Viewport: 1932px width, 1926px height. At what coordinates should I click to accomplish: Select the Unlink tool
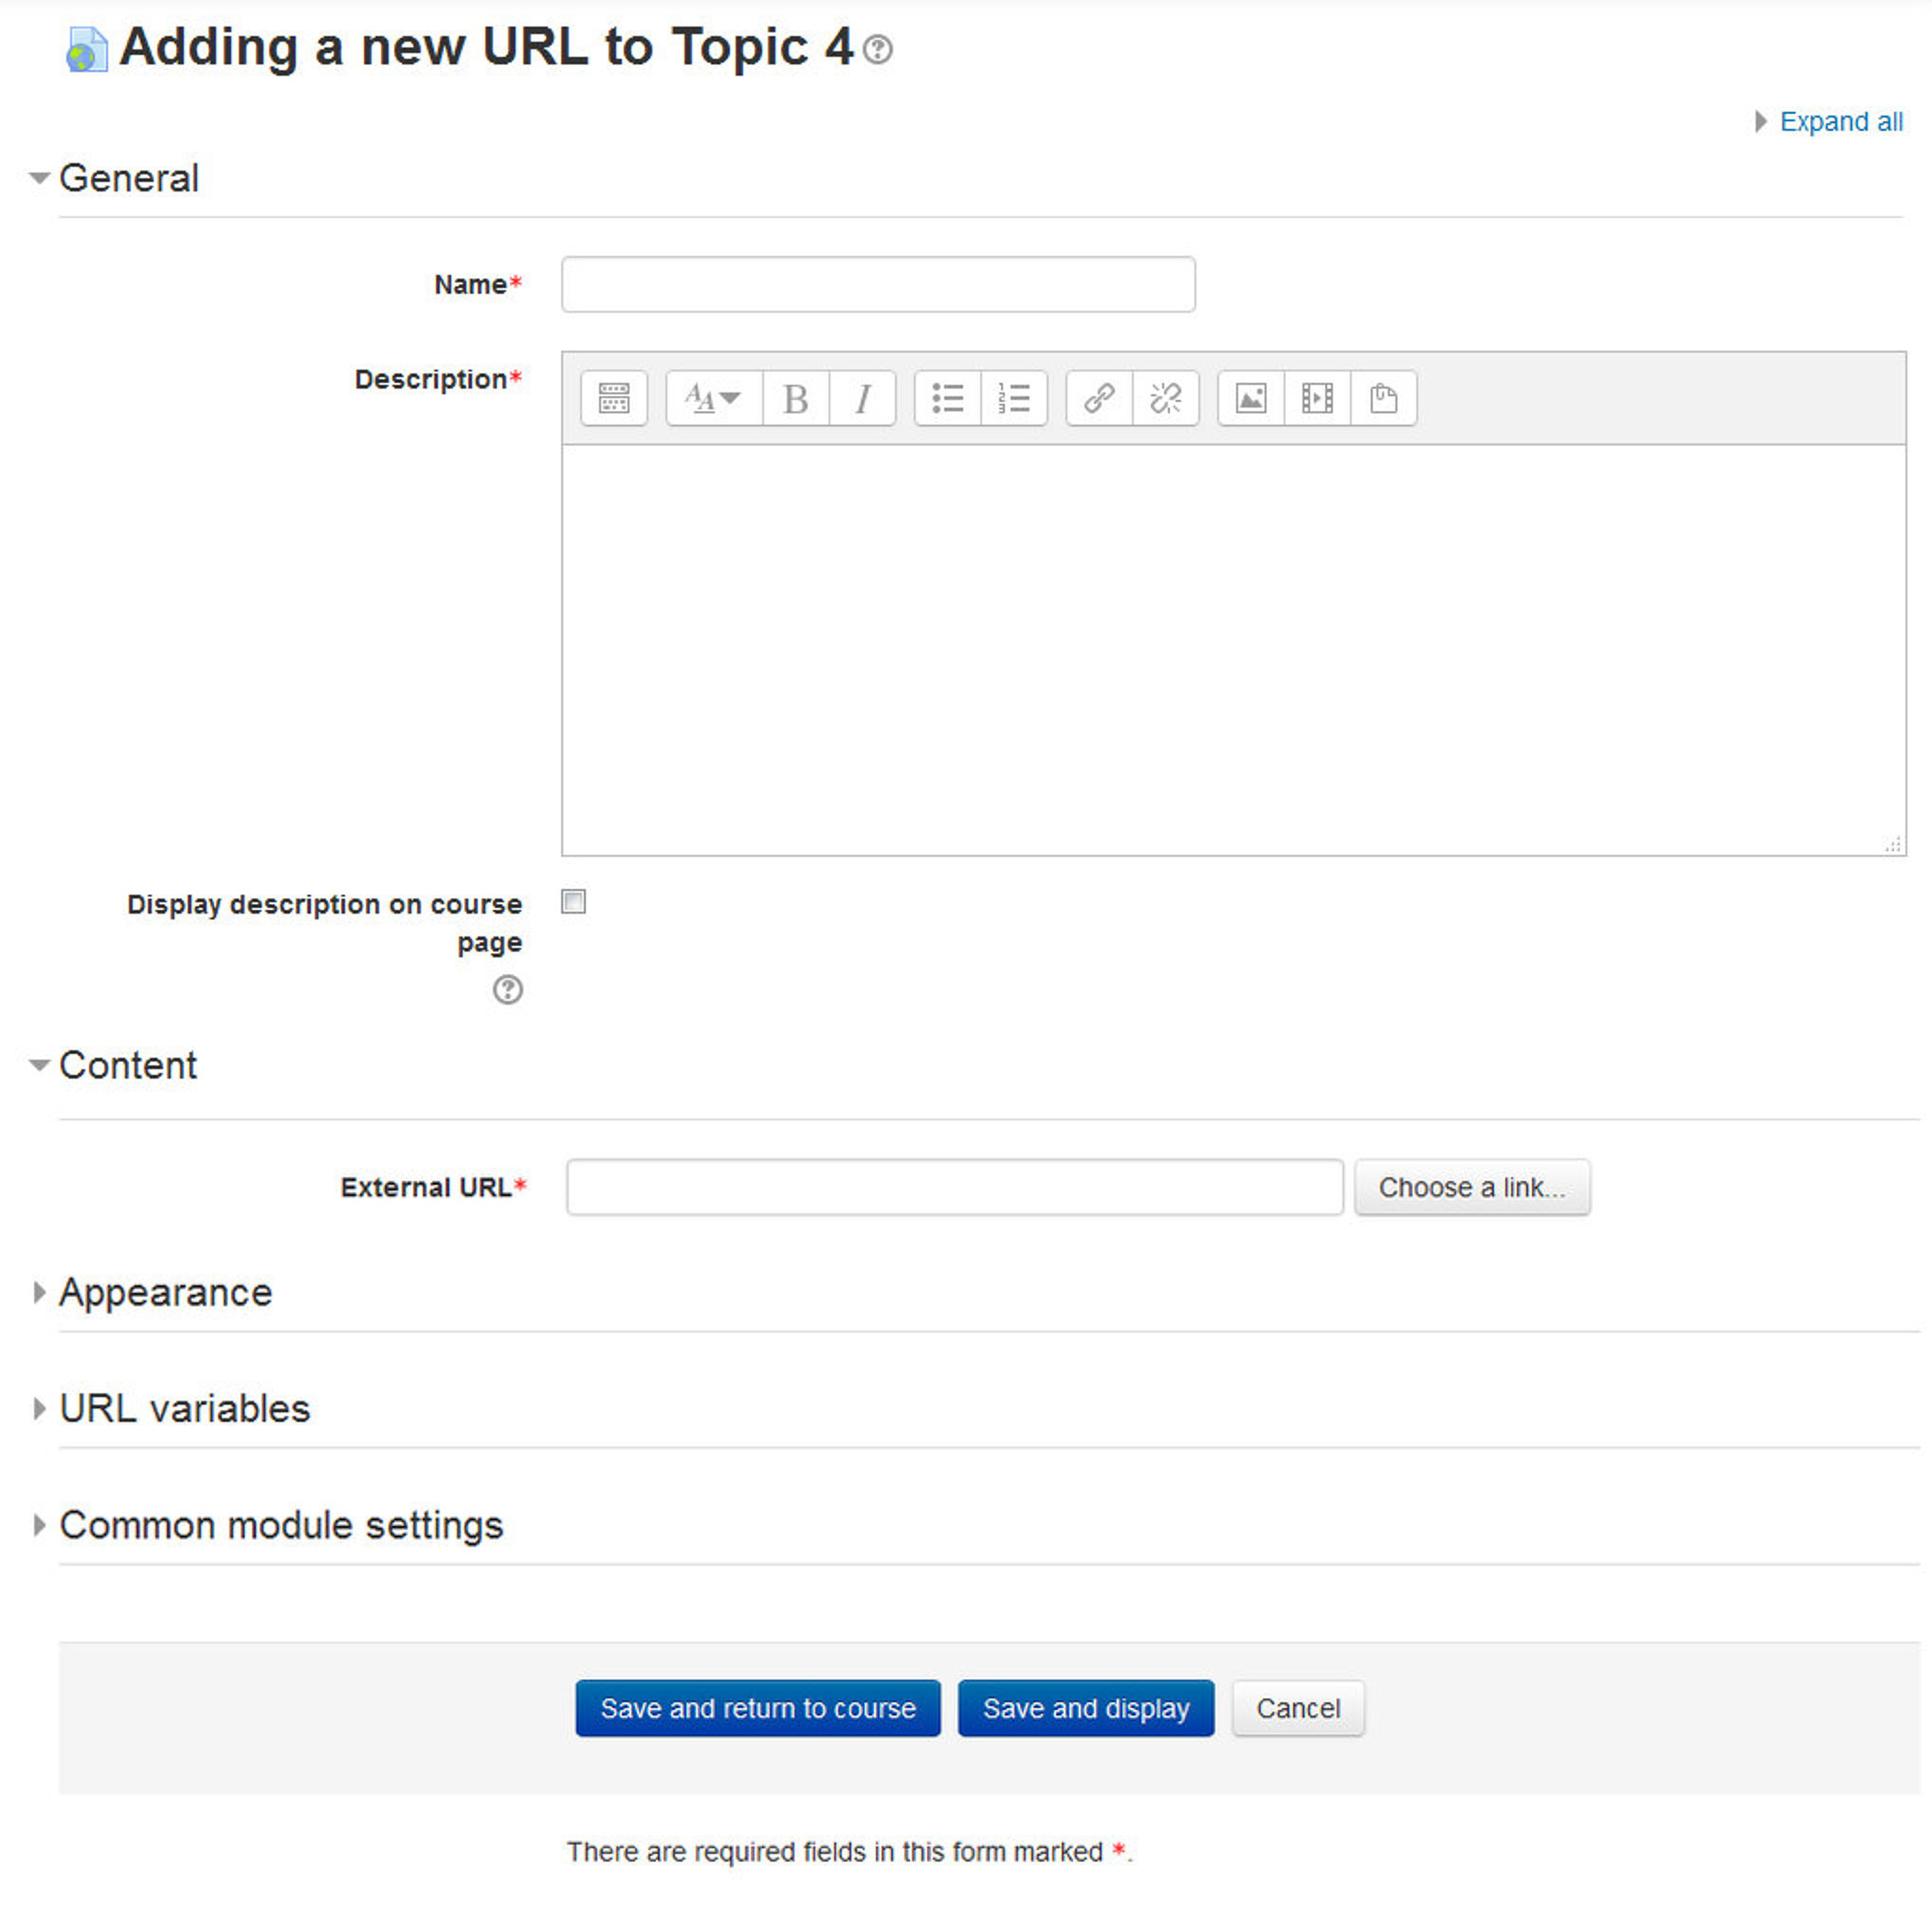coord(1166,398)
